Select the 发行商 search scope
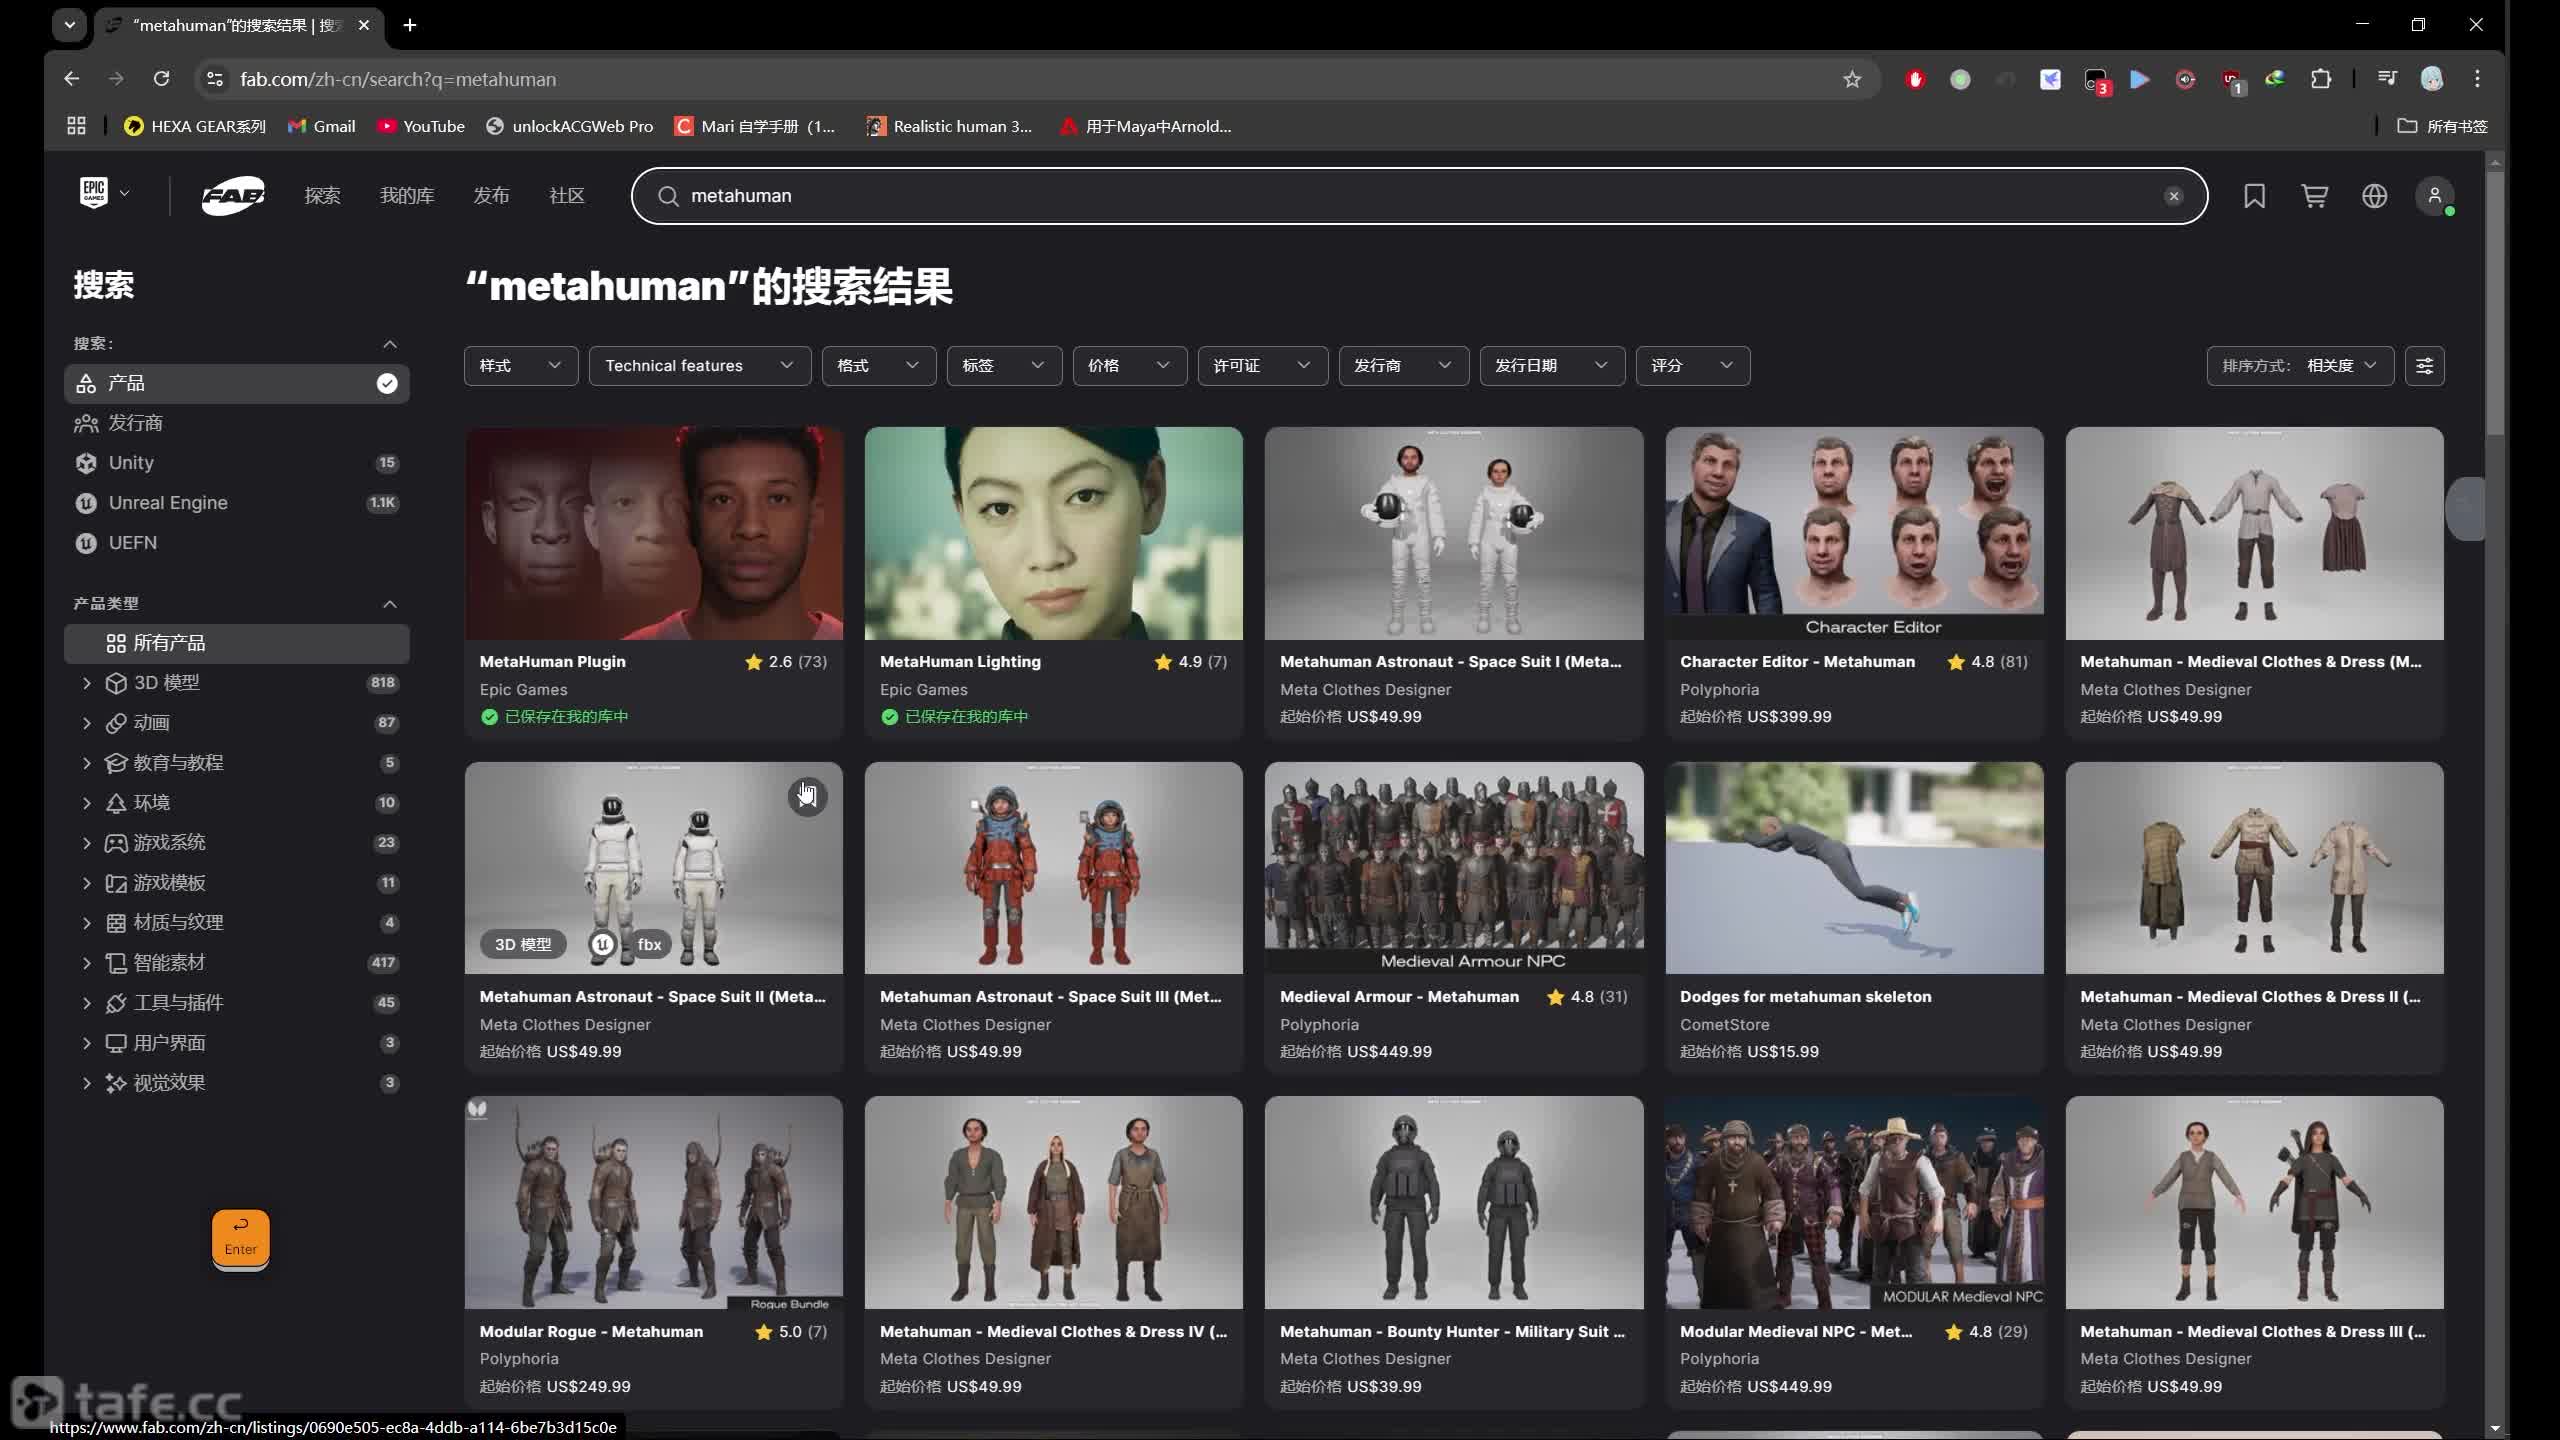This screenshot has width=2560, height=1440. click(x=237, y=424)
